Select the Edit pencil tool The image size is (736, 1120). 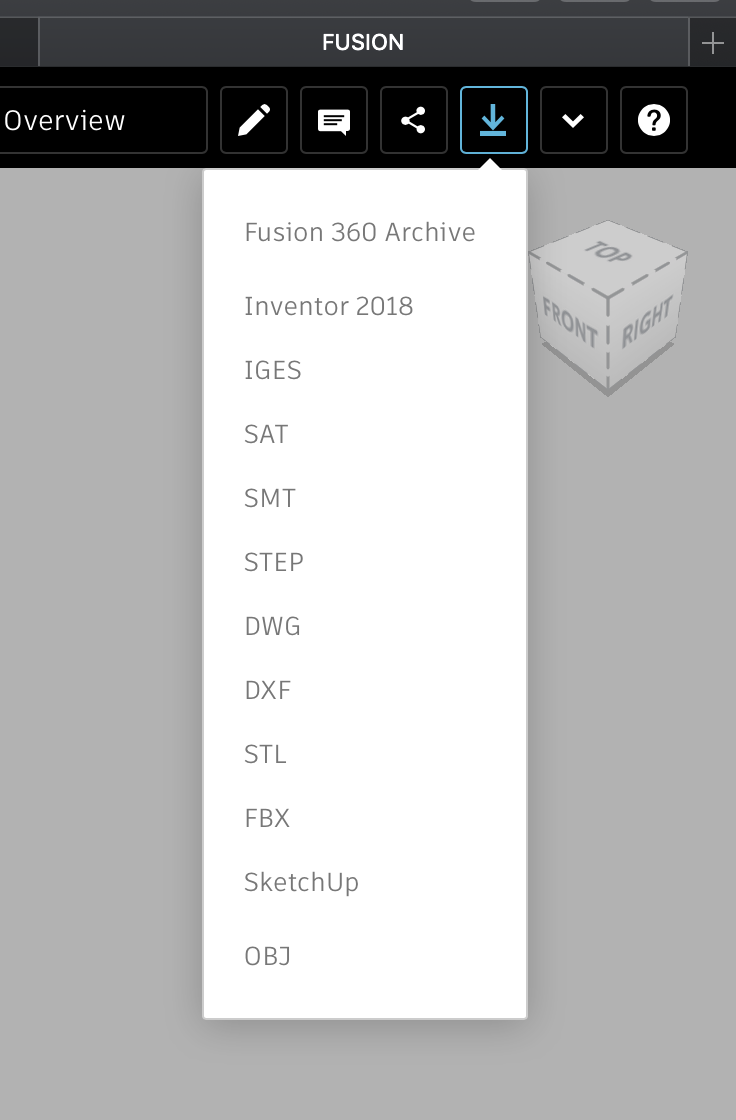pos(253,120)
